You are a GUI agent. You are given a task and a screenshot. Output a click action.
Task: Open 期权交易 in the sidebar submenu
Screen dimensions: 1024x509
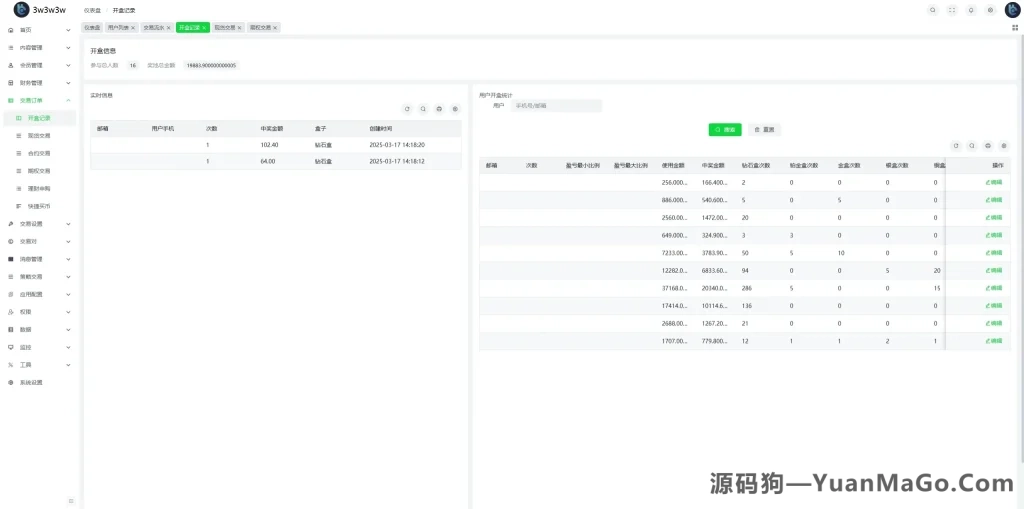click(x=39, y=171)
